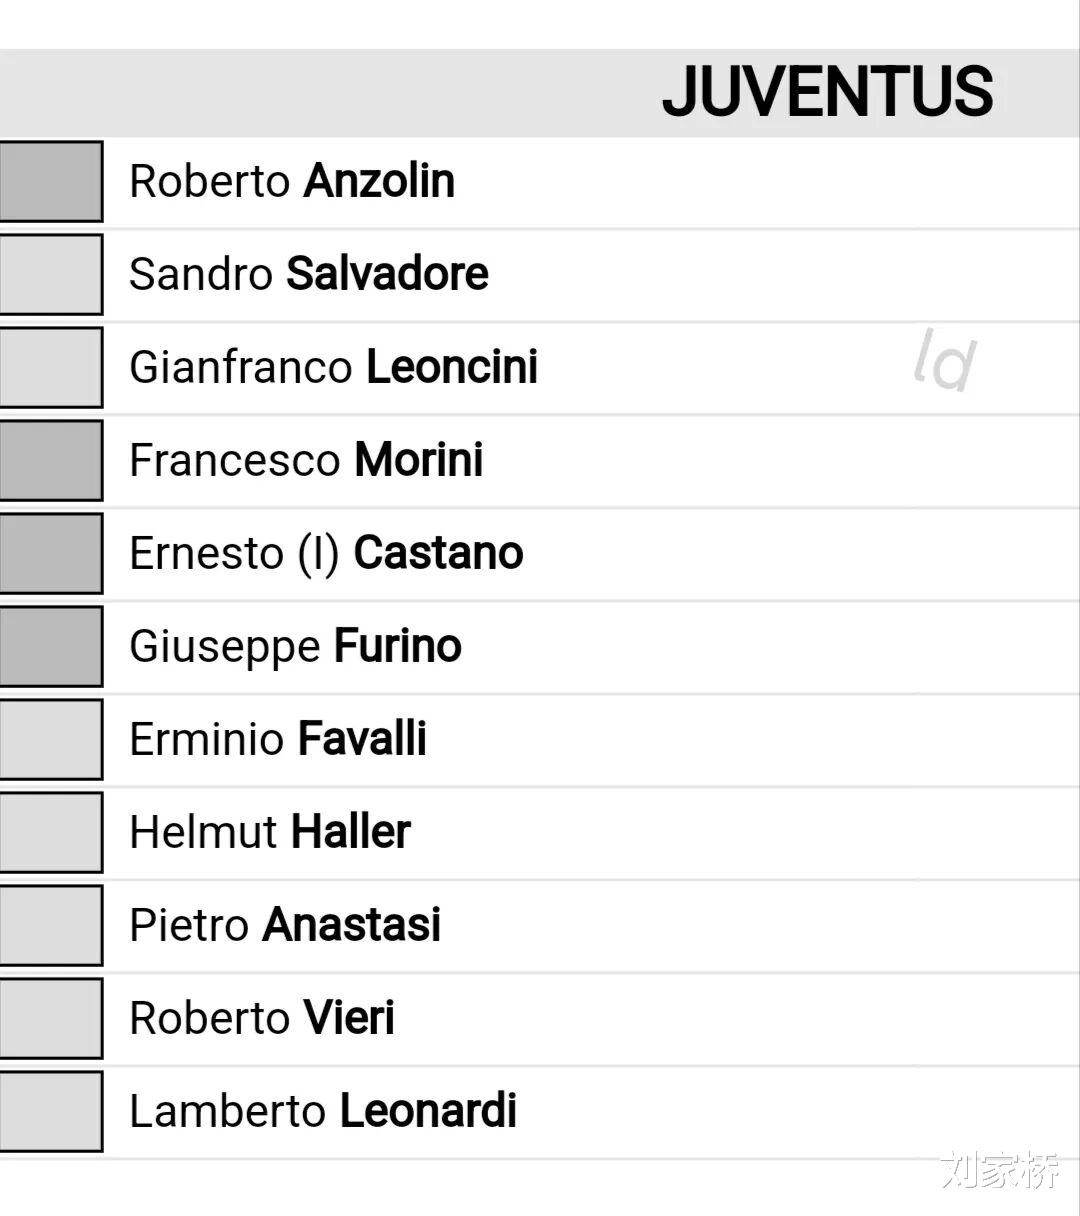Click the box beside Francesco Morini

(x=50, y=460)
